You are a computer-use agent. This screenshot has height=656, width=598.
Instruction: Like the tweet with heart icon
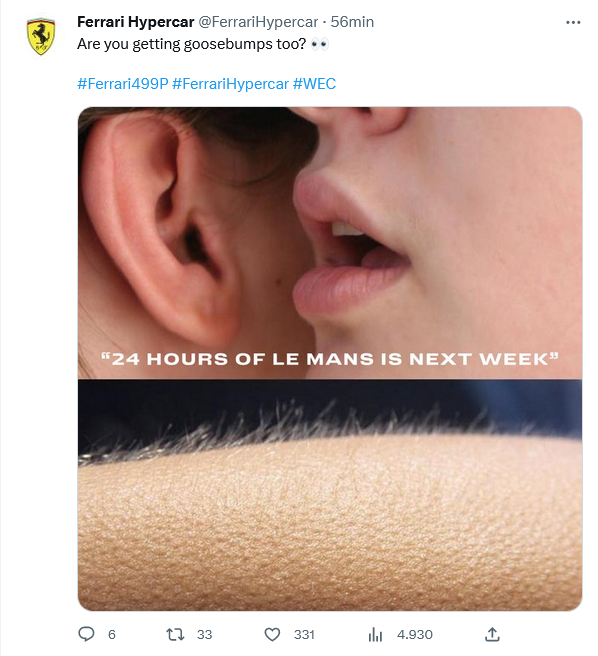tap(272, 634)
